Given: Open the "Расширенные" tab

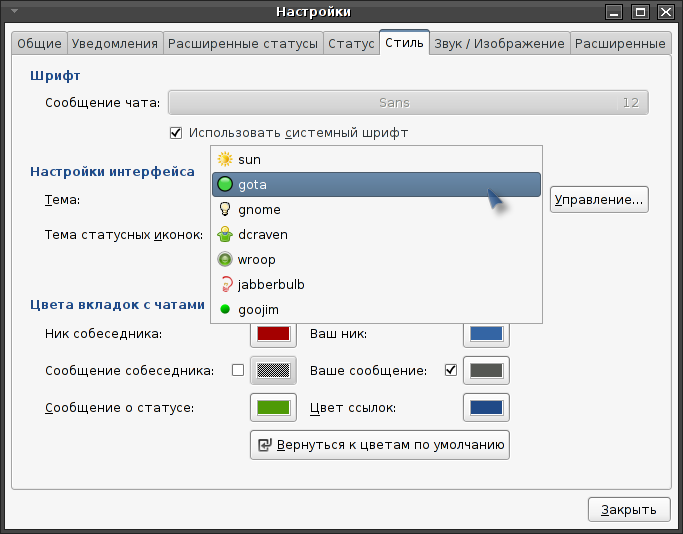Looking at the screenshot, I should 620,43.
